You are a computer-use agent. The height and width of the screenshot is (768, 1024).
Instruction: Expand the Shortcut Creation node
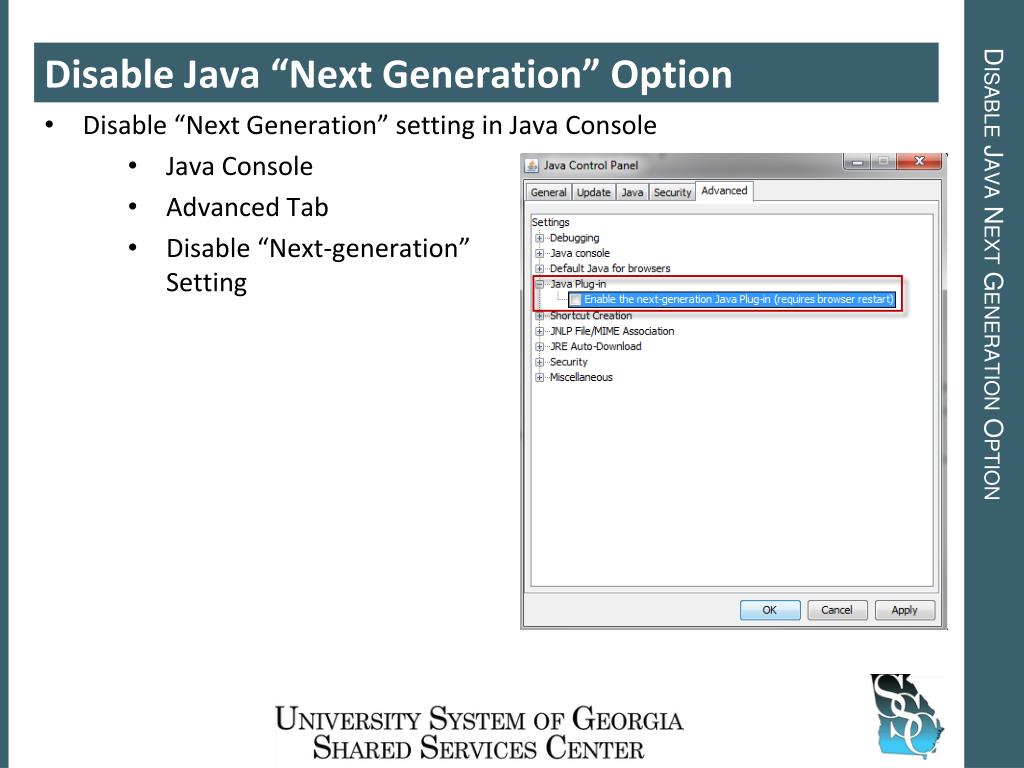(539, 316)
